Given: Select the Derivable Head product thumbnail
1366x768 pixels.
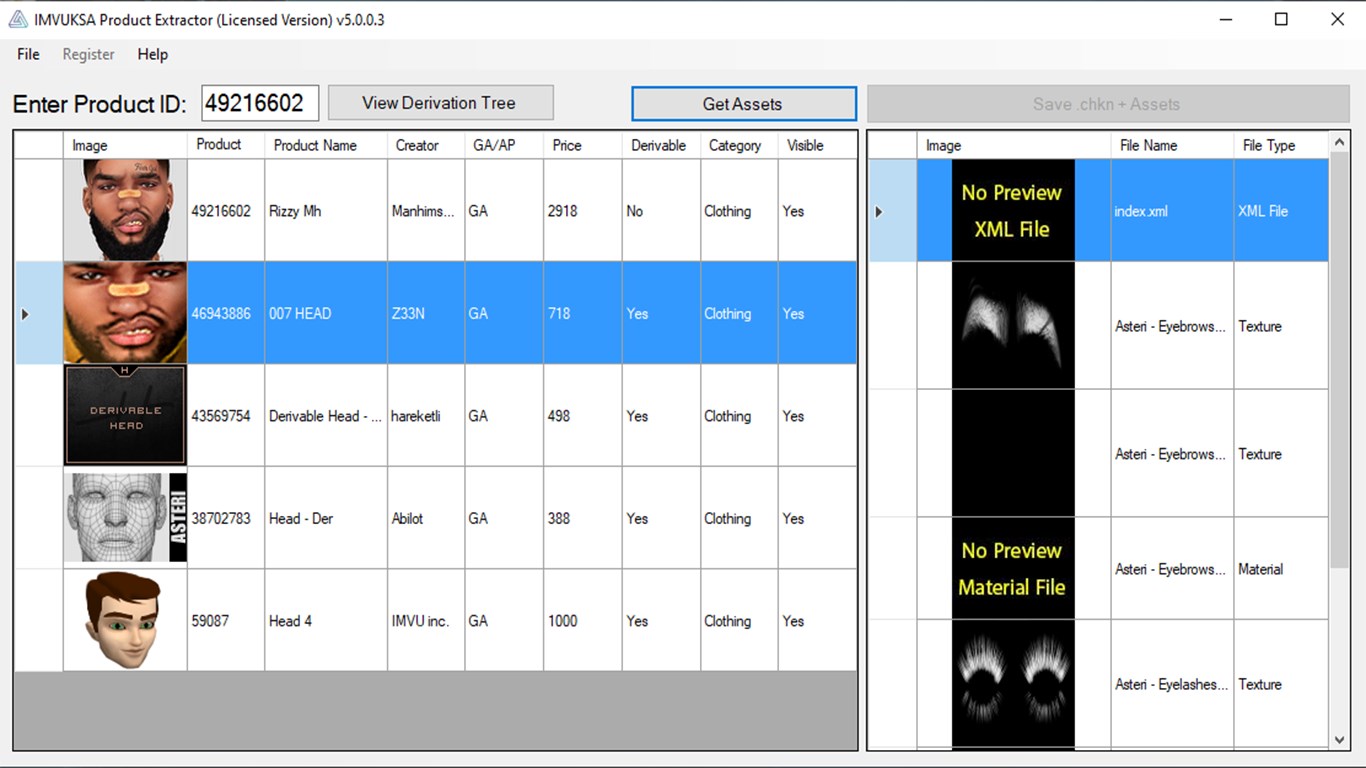Looking at the screenshot, I should (125, 415).
